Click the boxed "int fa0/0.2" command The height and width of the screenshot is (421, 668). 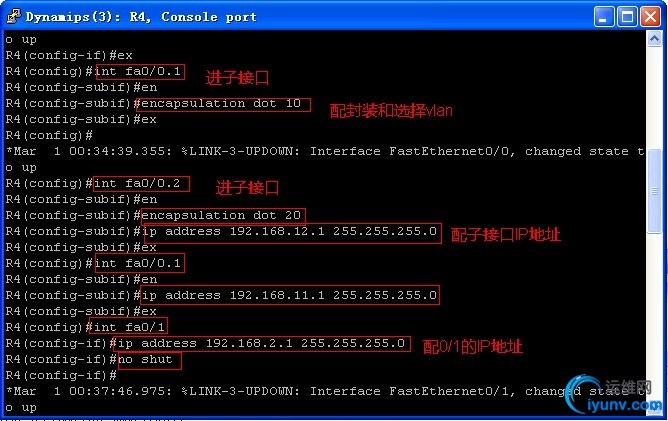(139, 183)
